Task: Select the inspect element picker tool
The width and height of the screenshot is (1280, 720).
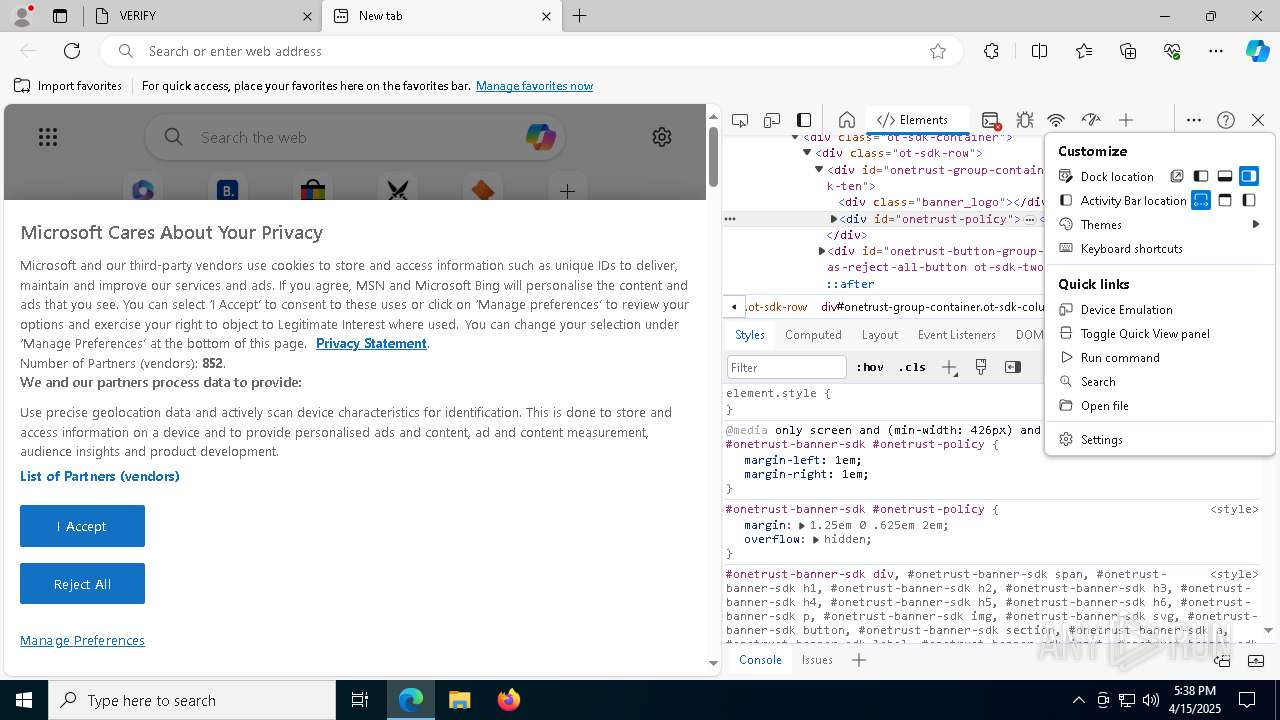Action: pos(740,120)
